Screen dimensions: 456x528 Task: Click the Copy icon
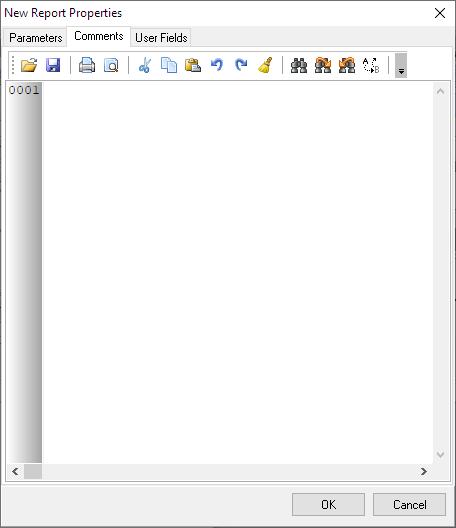(x=169, y=65)
